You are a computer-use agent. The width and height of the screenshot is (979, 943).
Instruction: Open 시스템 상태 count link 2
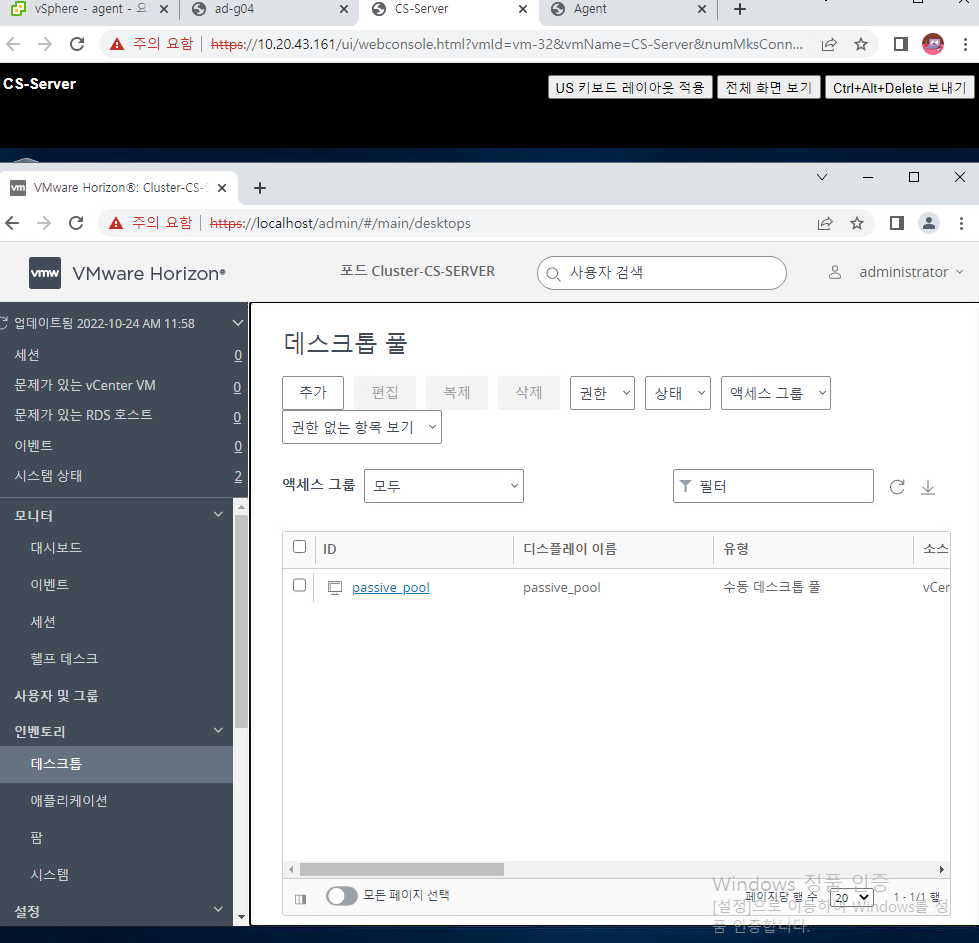238,476
